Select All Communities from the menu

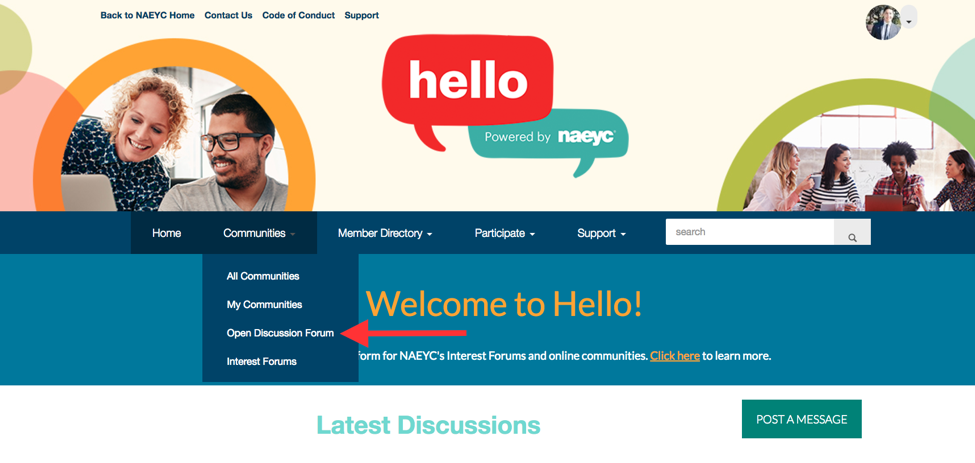point(263,276)
